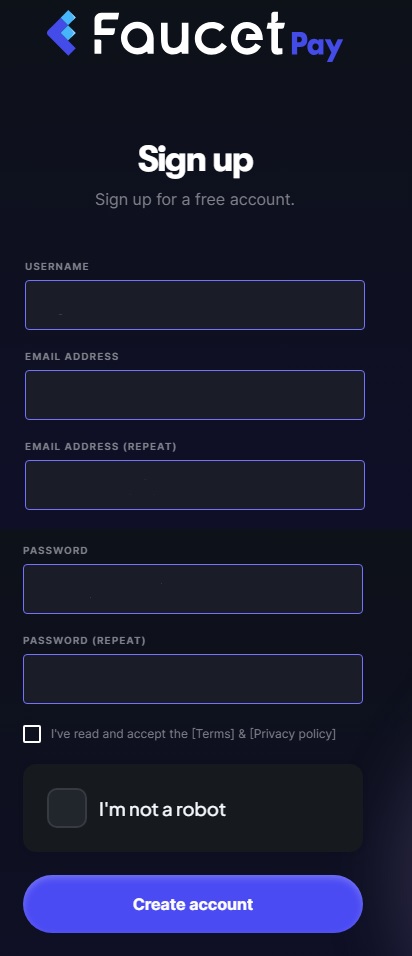The width and height of the screenshot is (412, 956).
Task: Click the PASSWORD (REPEAT) label
Action: click(84, 641)
